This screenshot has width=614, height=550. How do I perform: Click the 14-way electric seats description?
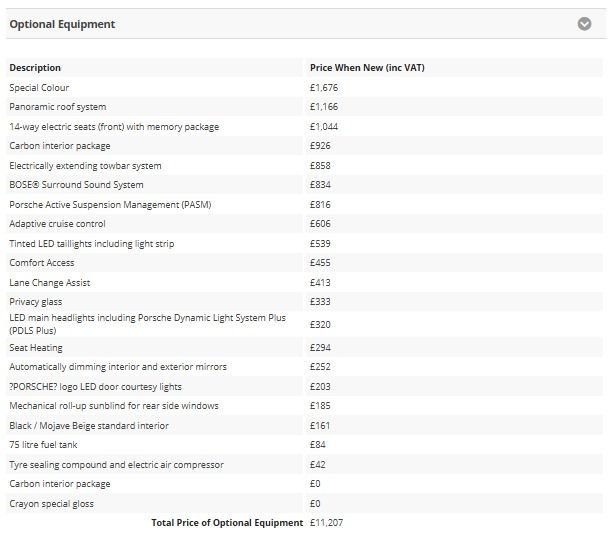(114, 127)
